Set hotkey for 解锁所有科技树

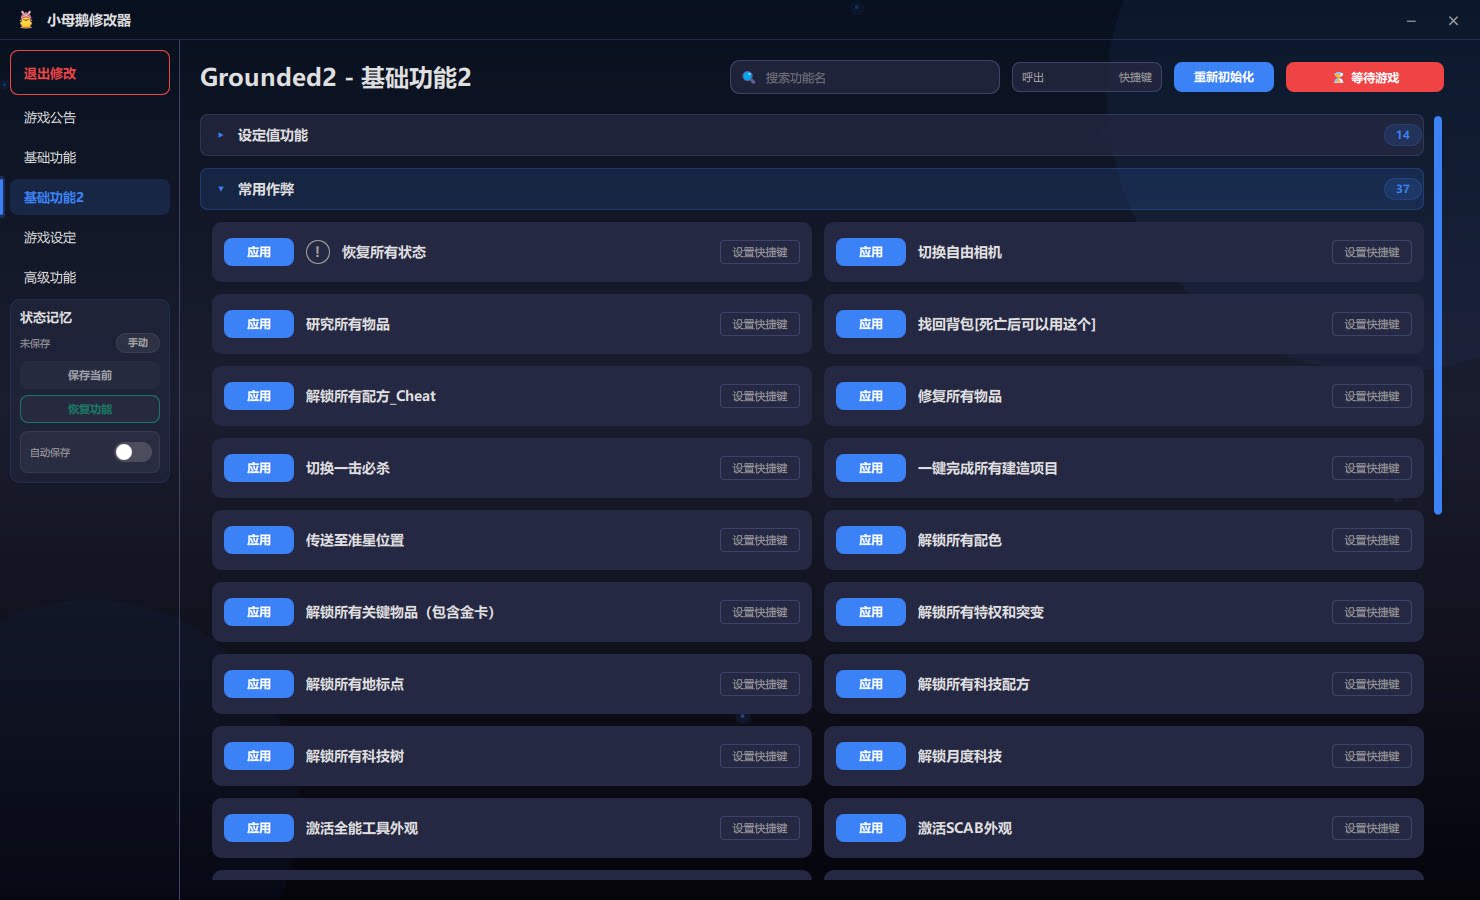point(760,756)
